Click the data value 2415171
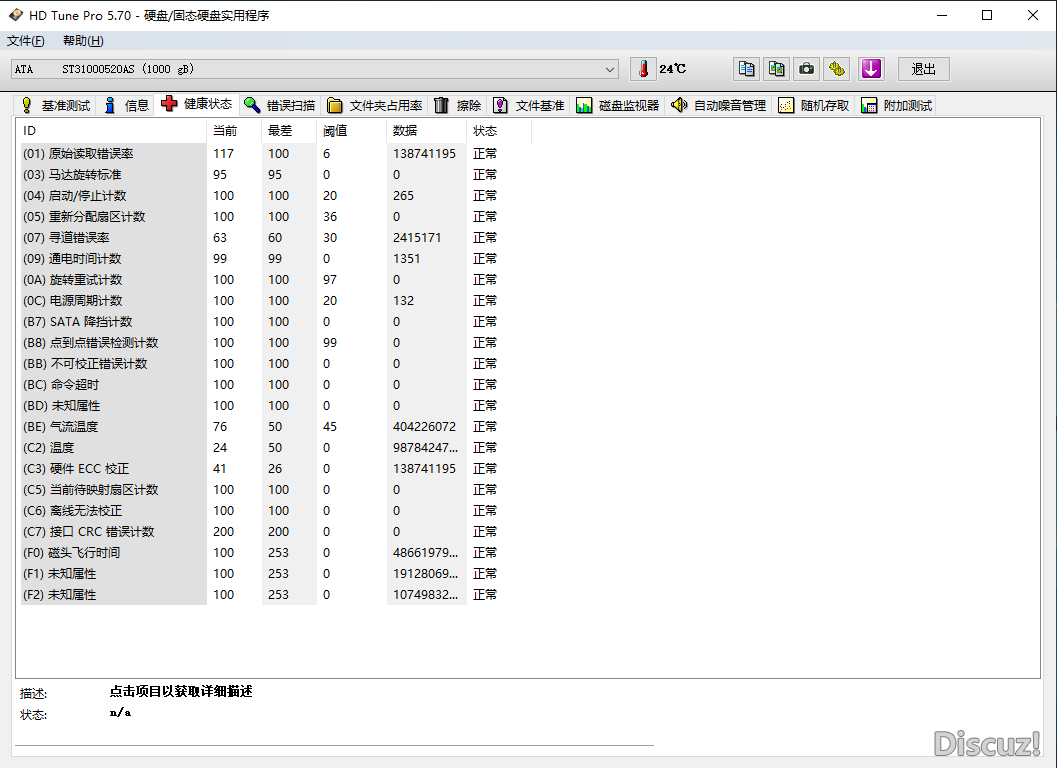Screen dimensions: 1057x768 [417, 237]
